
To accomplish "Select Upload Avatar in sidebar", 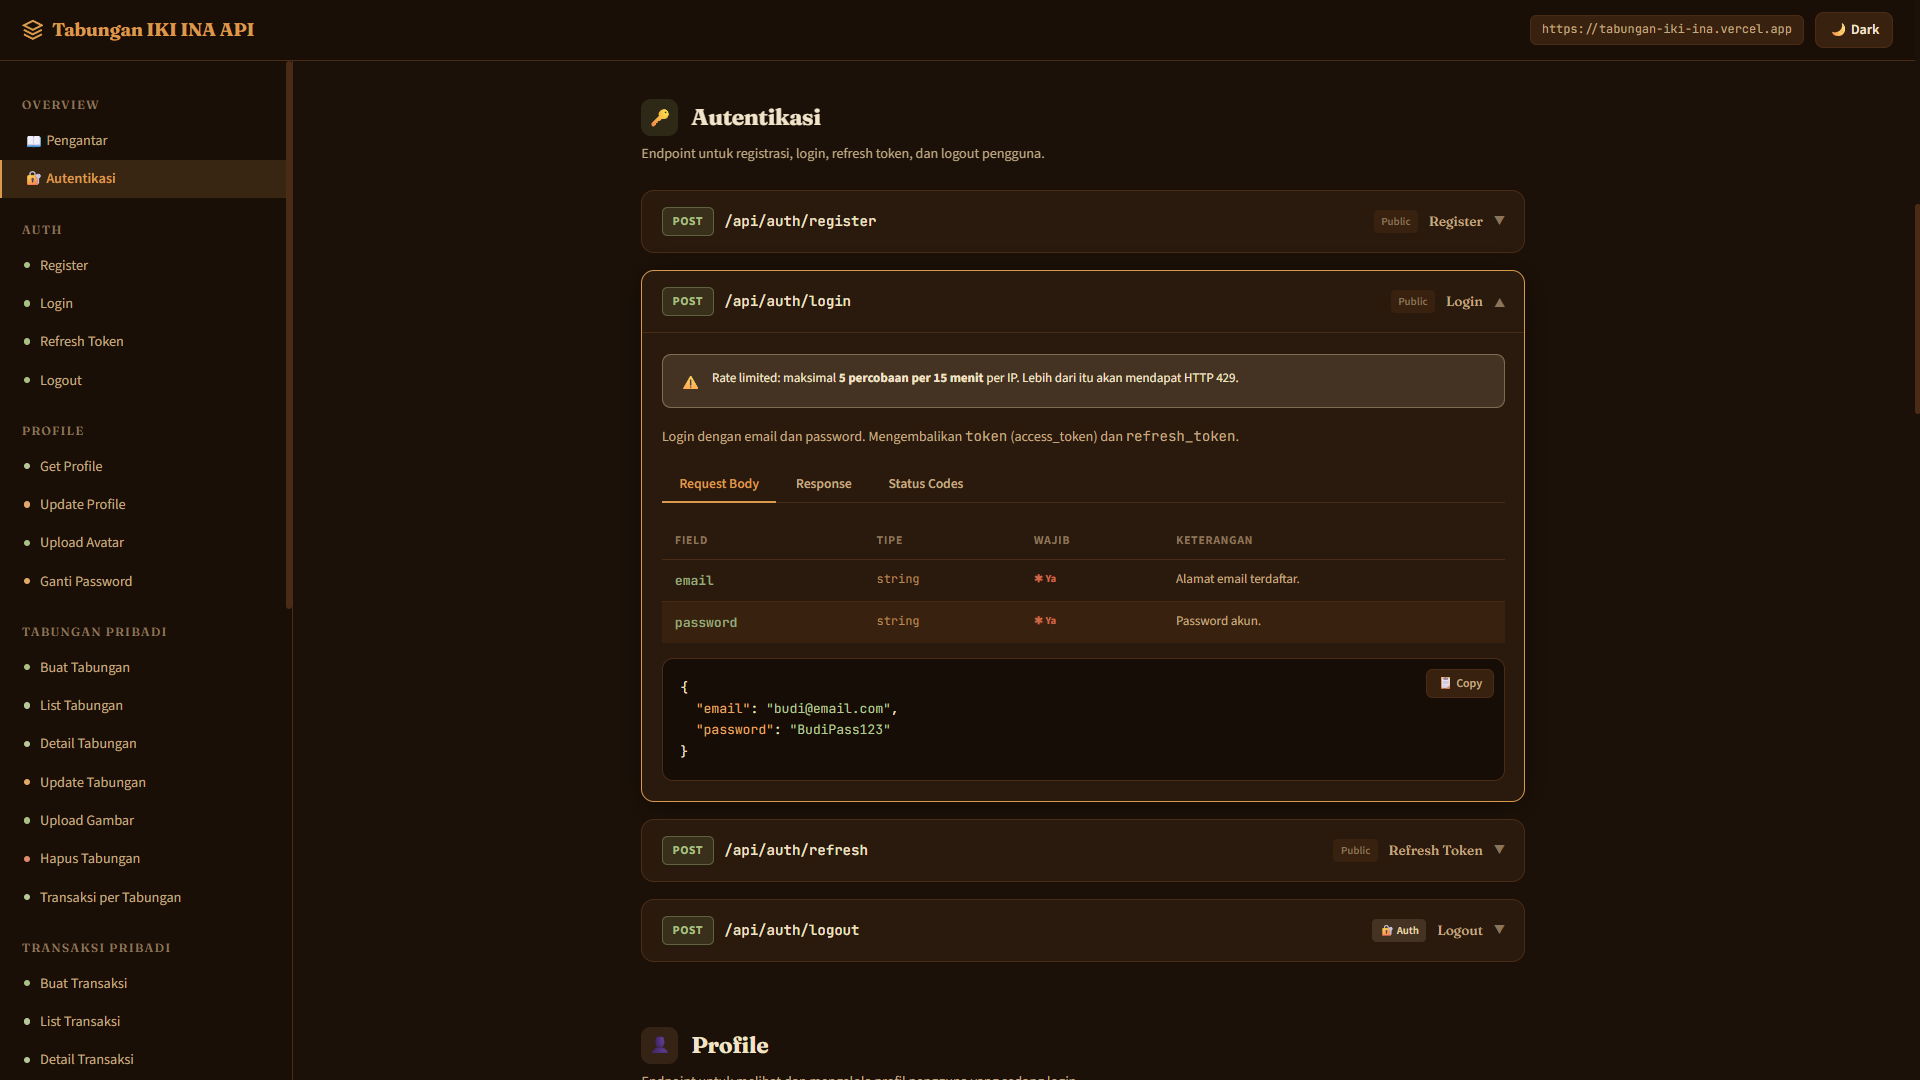I will (x=82, y=543).
